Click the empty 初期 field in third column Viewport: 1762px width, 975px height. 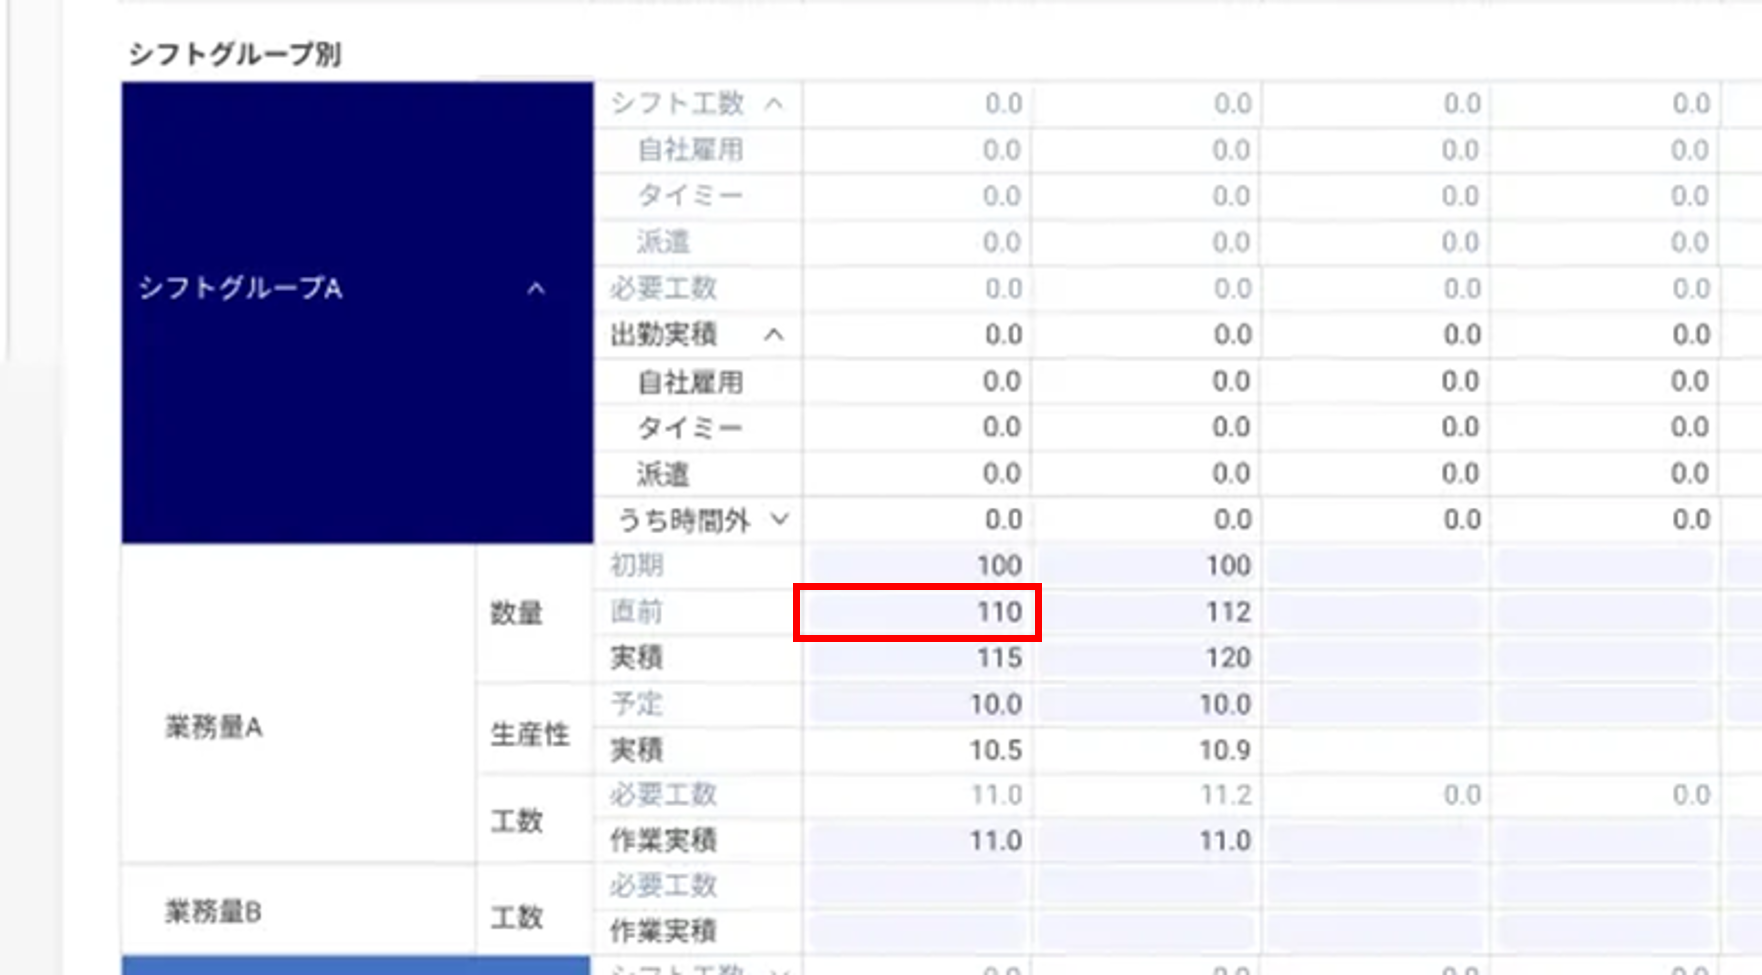tap(1376, 566)
